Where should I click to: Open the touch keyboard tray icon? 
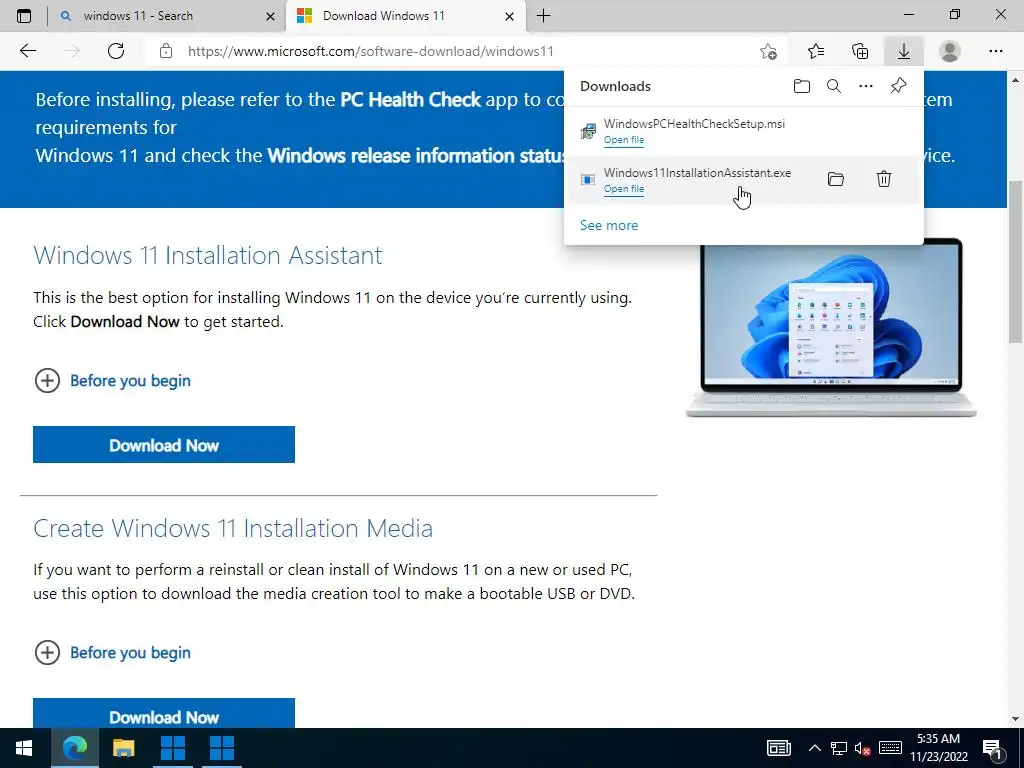[x=890, y=748]
